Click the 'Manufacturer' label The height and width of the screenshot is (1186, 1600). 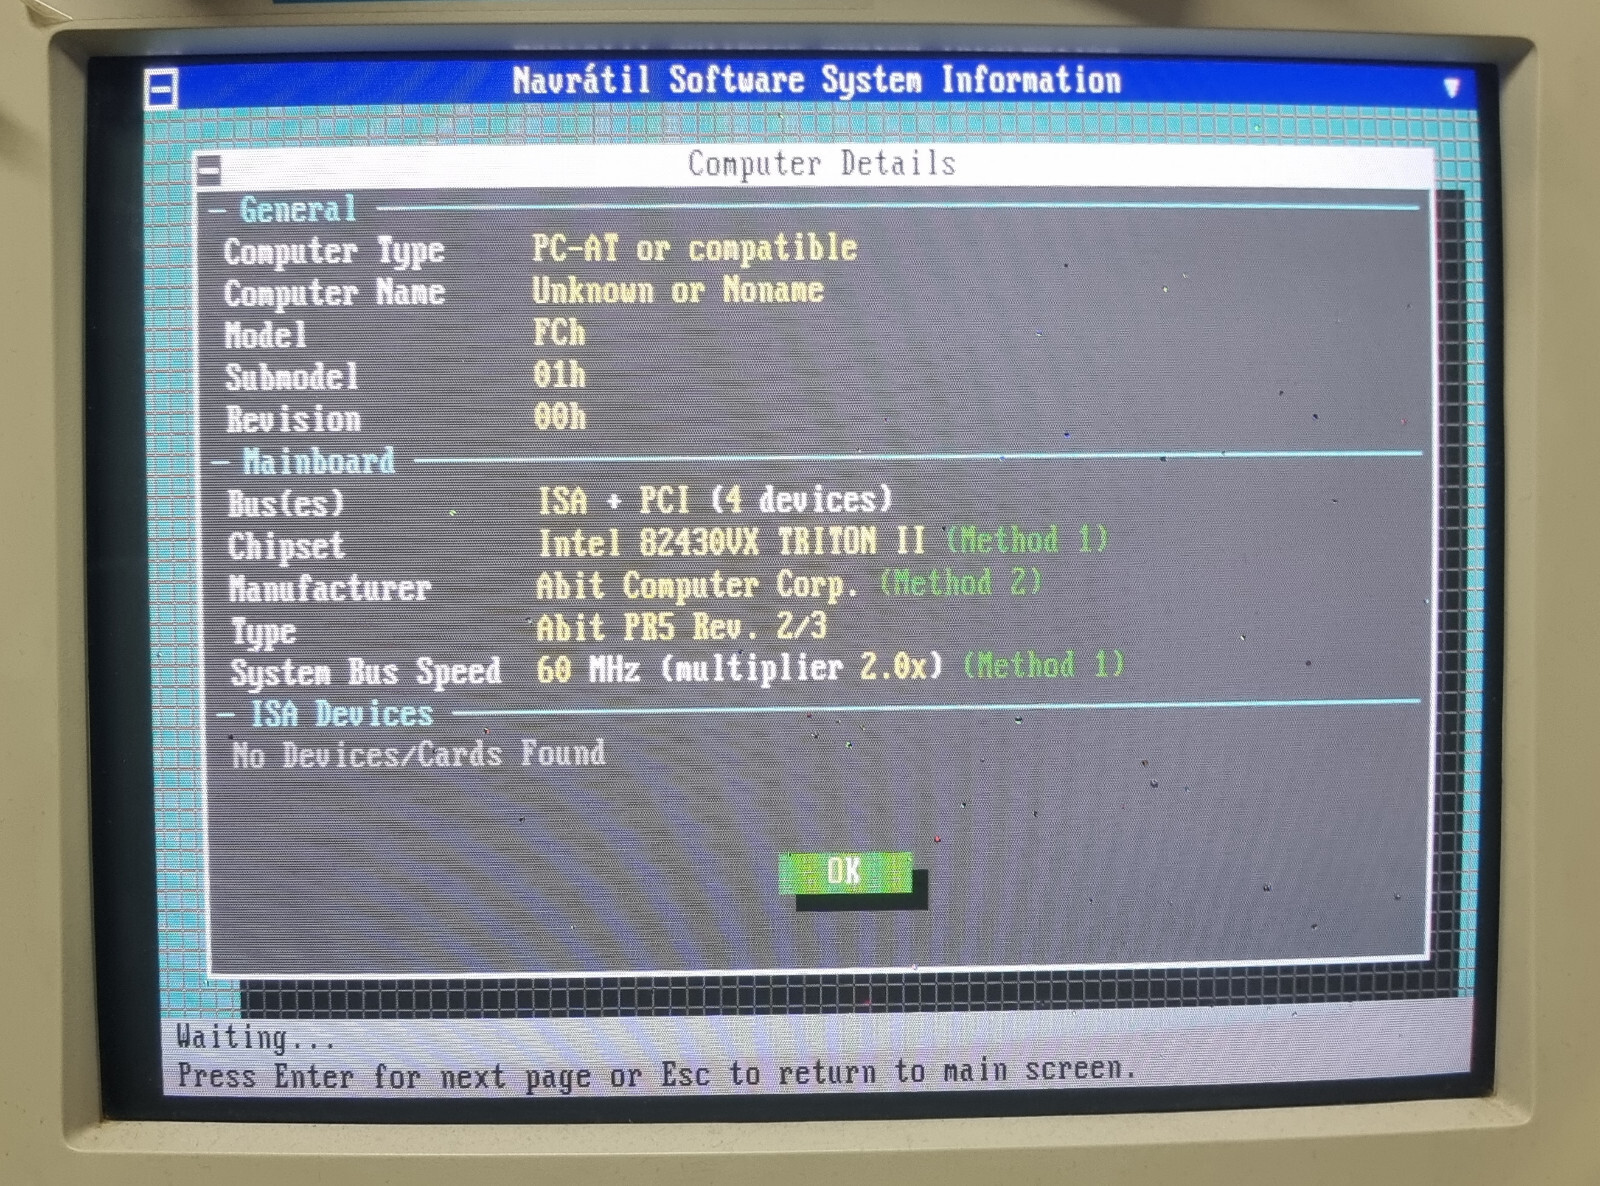pyautogui.click(x=330, y=588)
